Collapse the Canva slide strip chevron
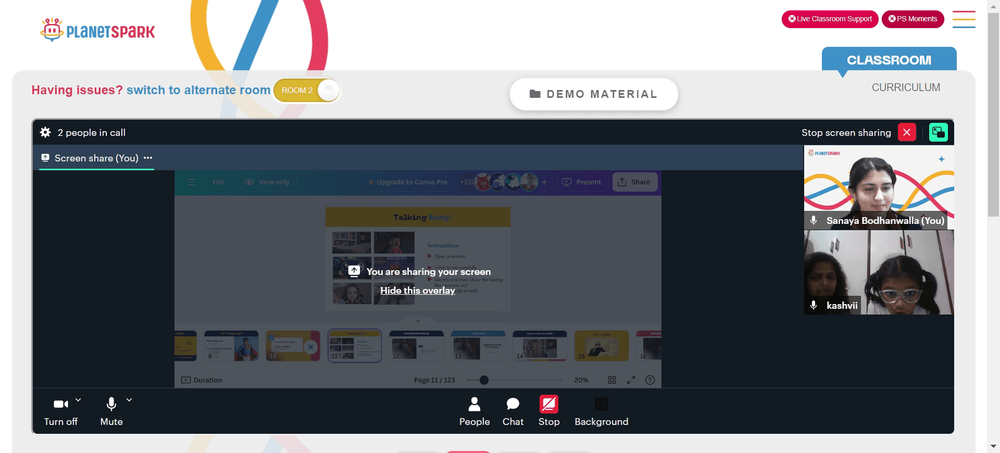Viewport: 1000px width, 453px height. click(x=418, y=321)
